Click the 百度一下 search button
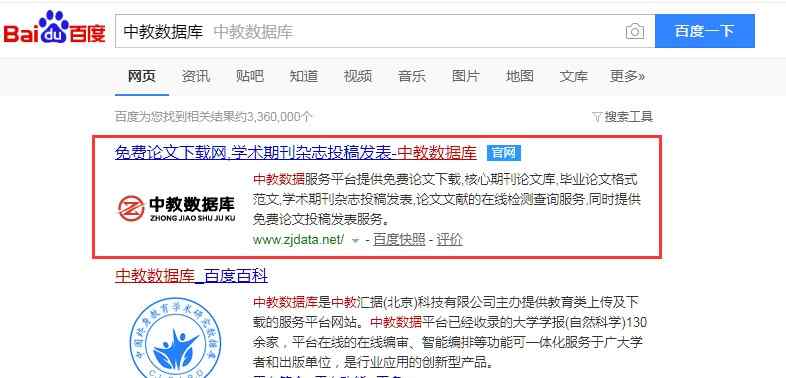Image resolution: width=786 pixels, height=378 pixels. coord(704,31)
